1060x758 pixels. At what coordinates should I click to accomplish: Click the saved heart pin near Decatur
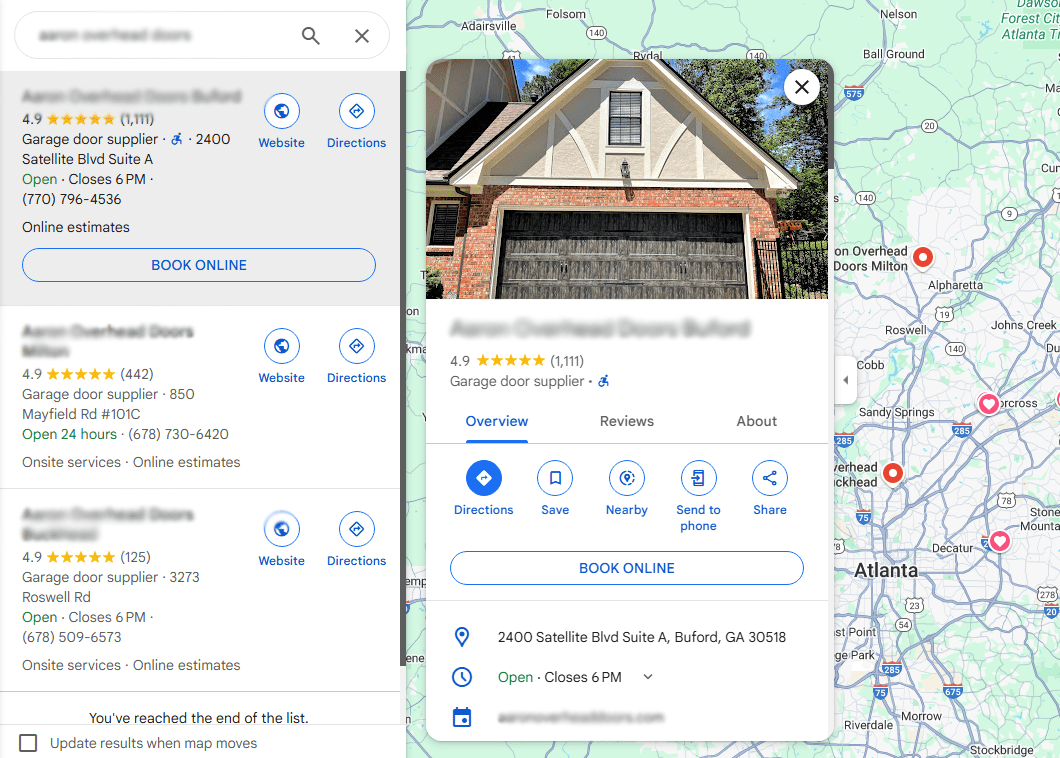[1000, 541]
